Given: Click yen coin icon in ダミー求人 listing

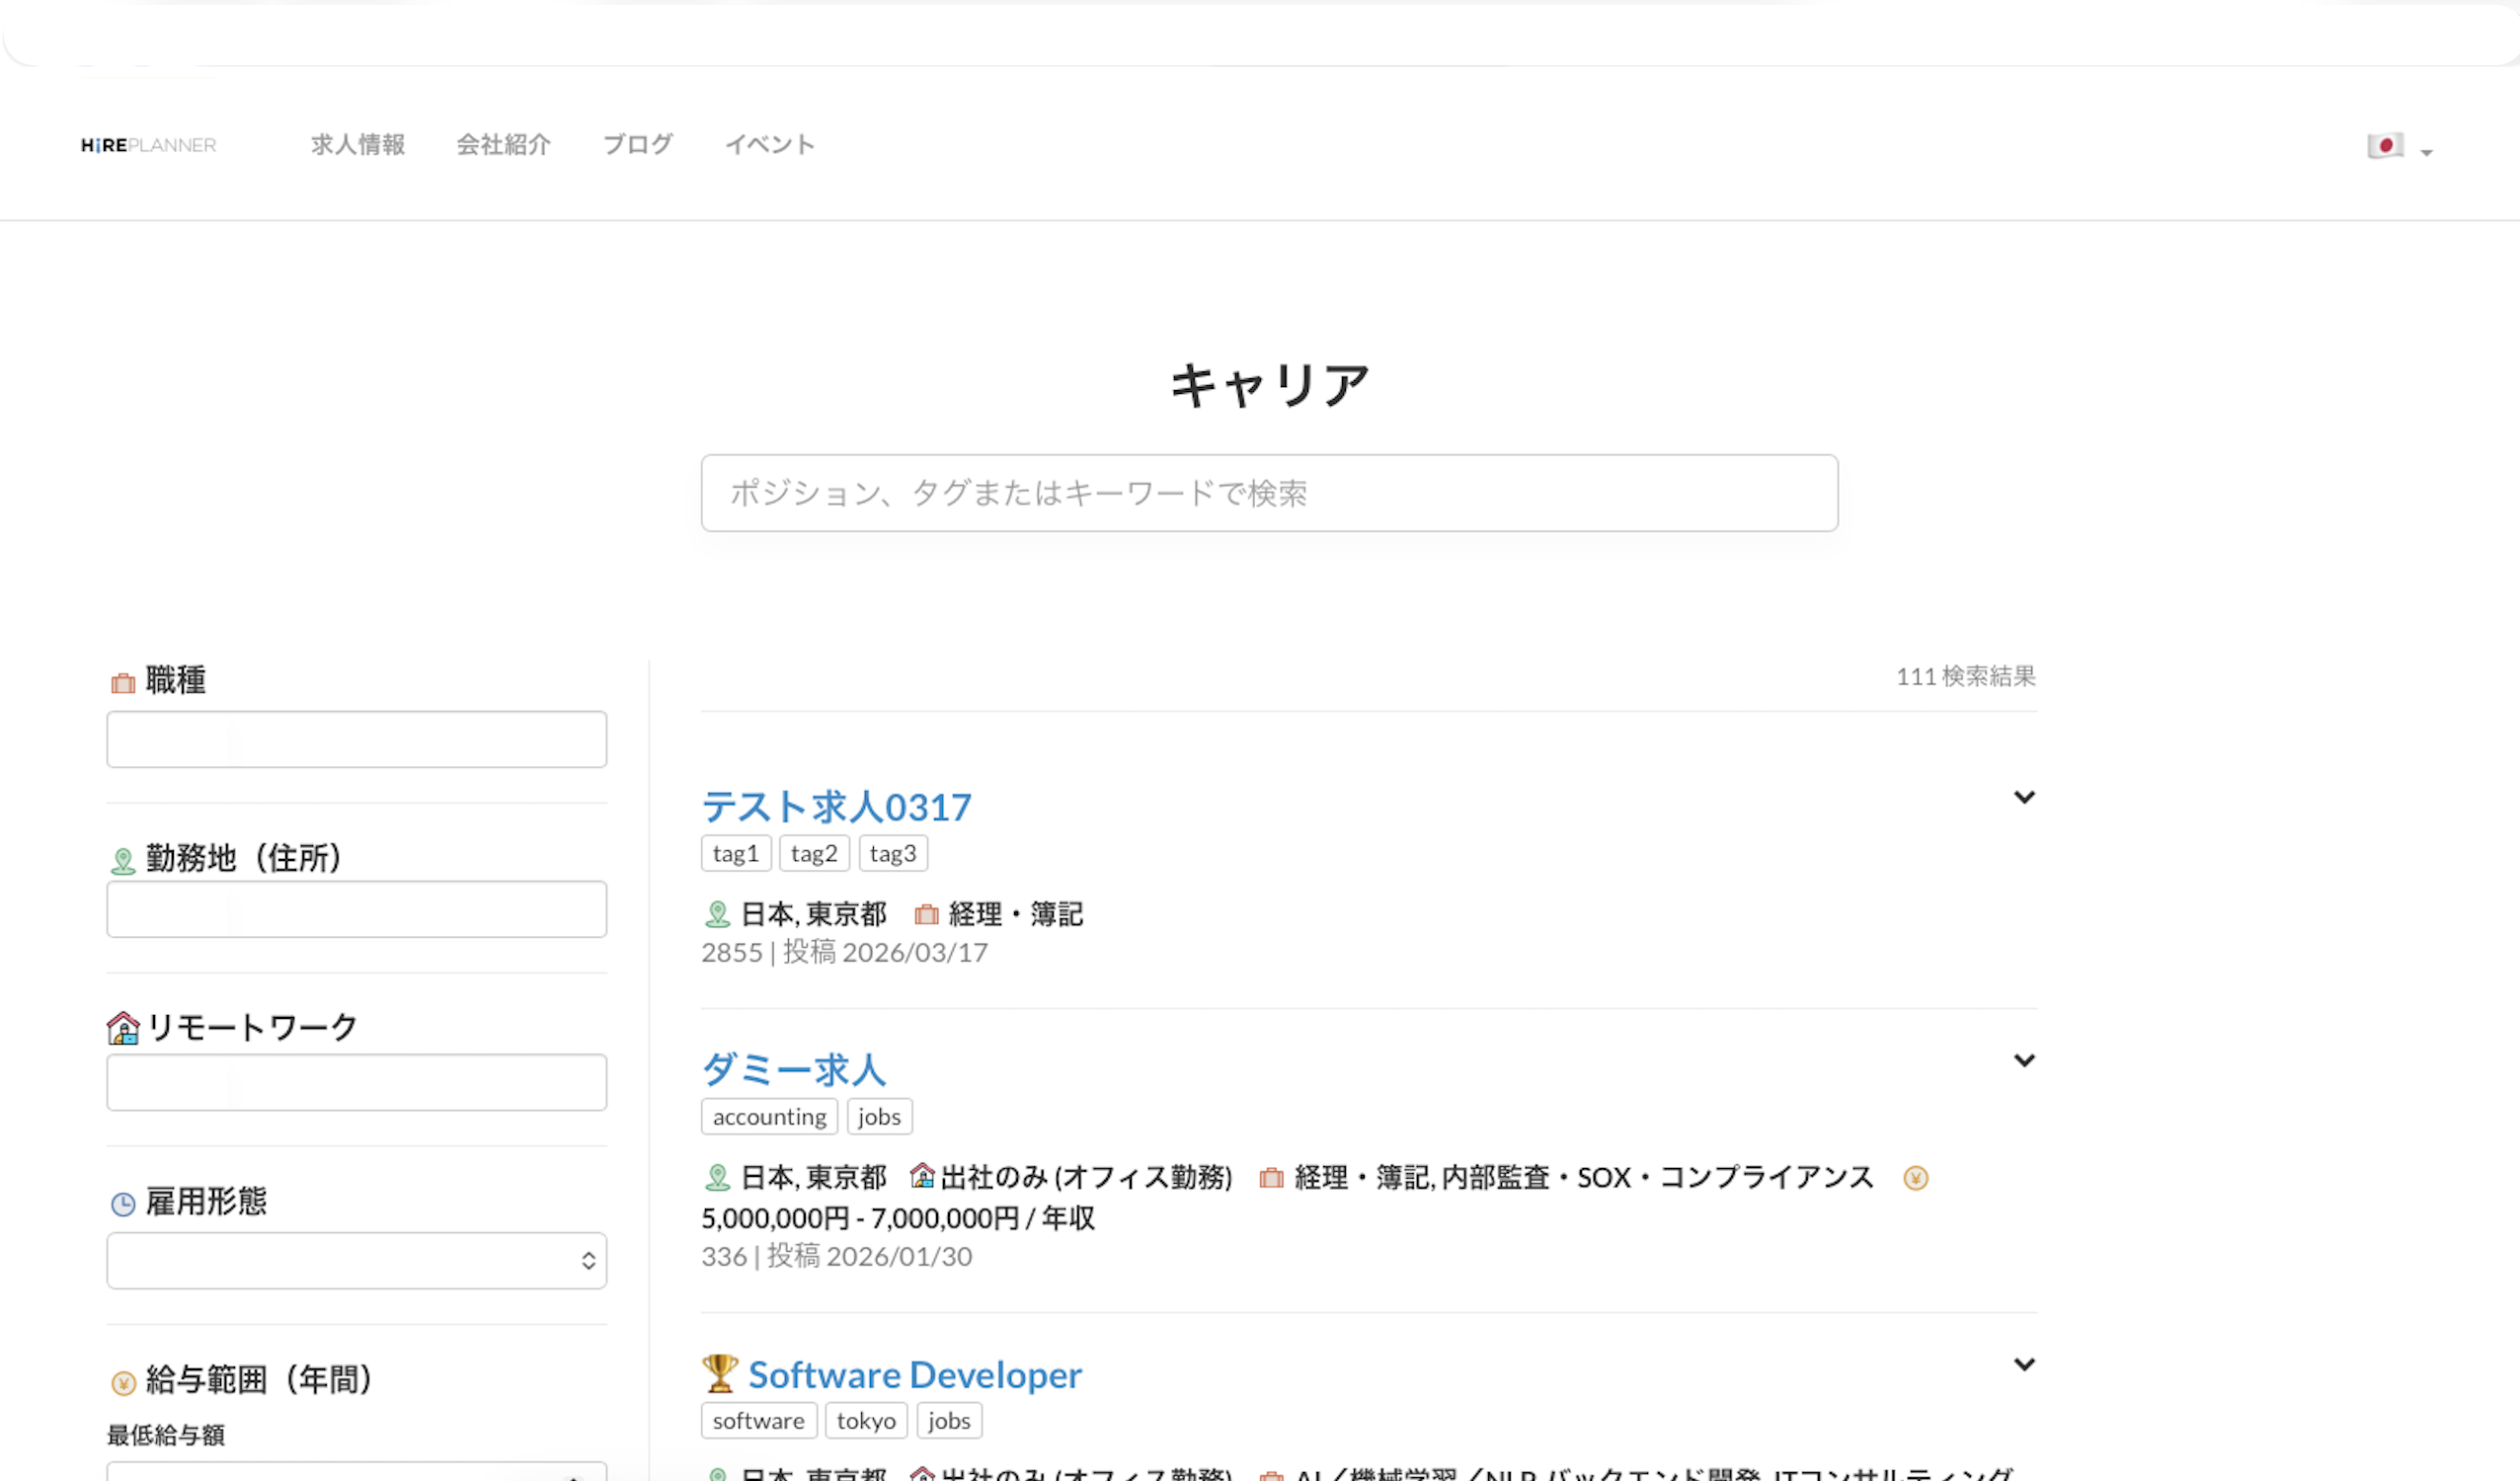Looking at the screenshot, I should [1915, 1178].
